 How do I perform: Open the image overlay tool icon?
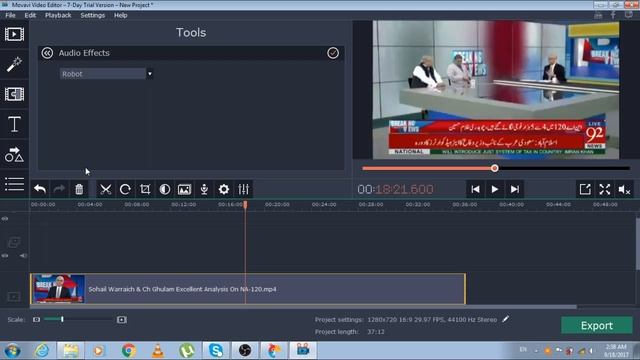pyautogui.click(x=184, y=189)
